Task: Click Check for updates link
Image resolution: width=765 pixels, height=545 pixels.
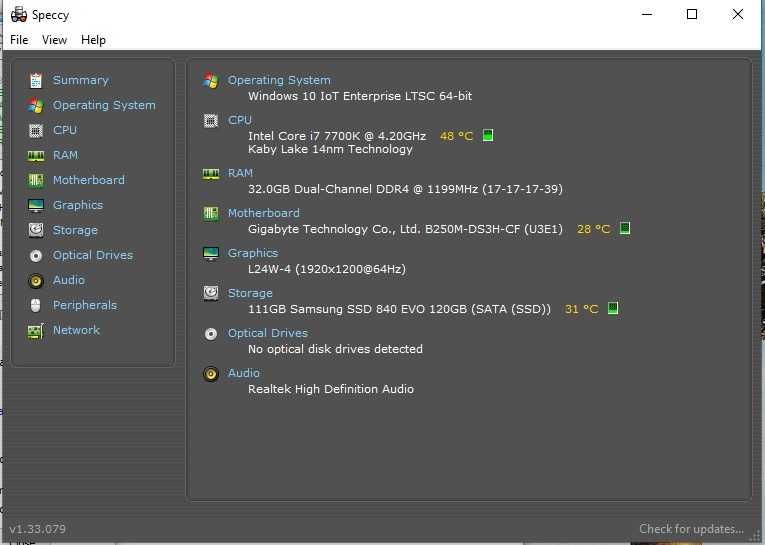Action: click(691, 529)
